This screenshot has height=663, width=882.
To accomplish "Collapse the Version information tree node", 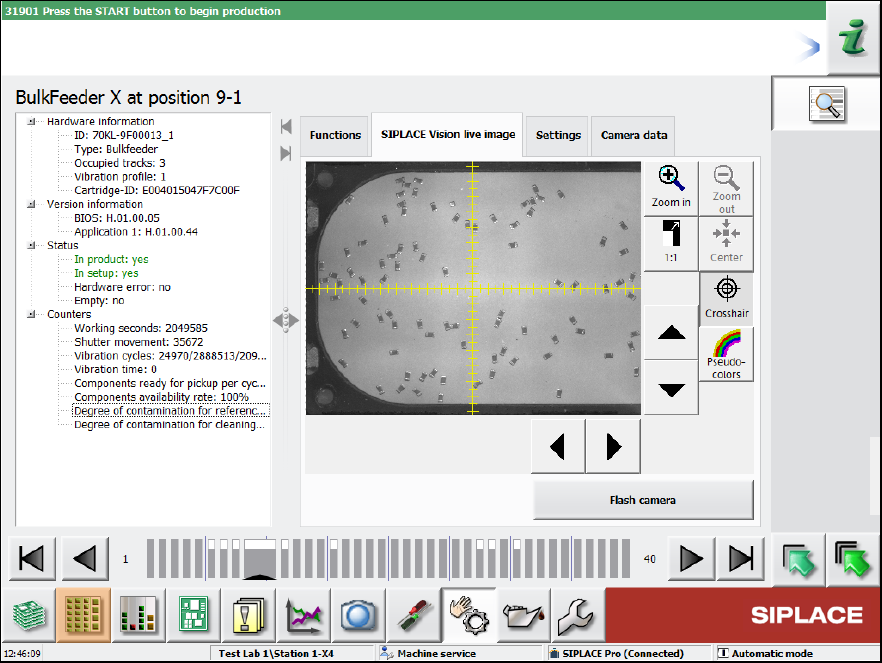I will point(31,204).
